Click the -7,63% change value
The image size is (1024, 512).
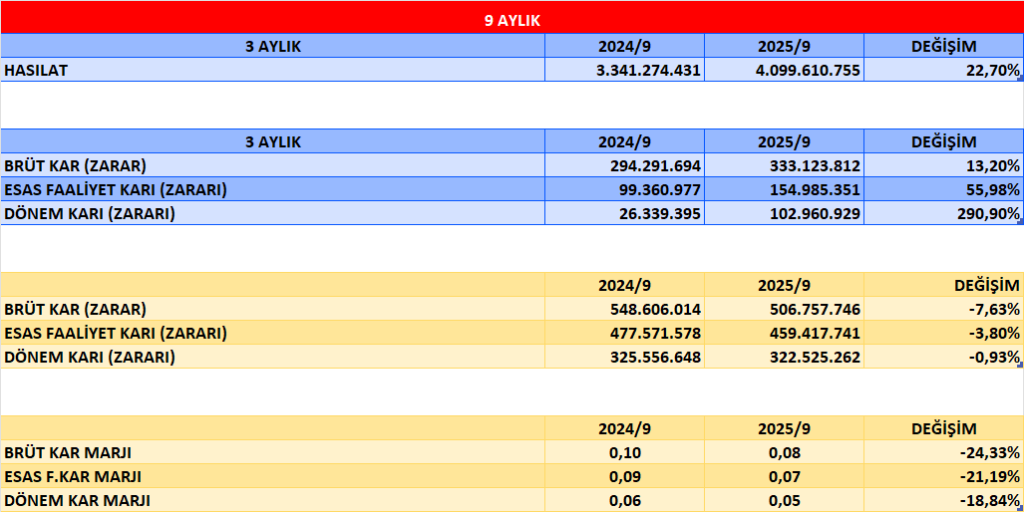tap(996, 309)
